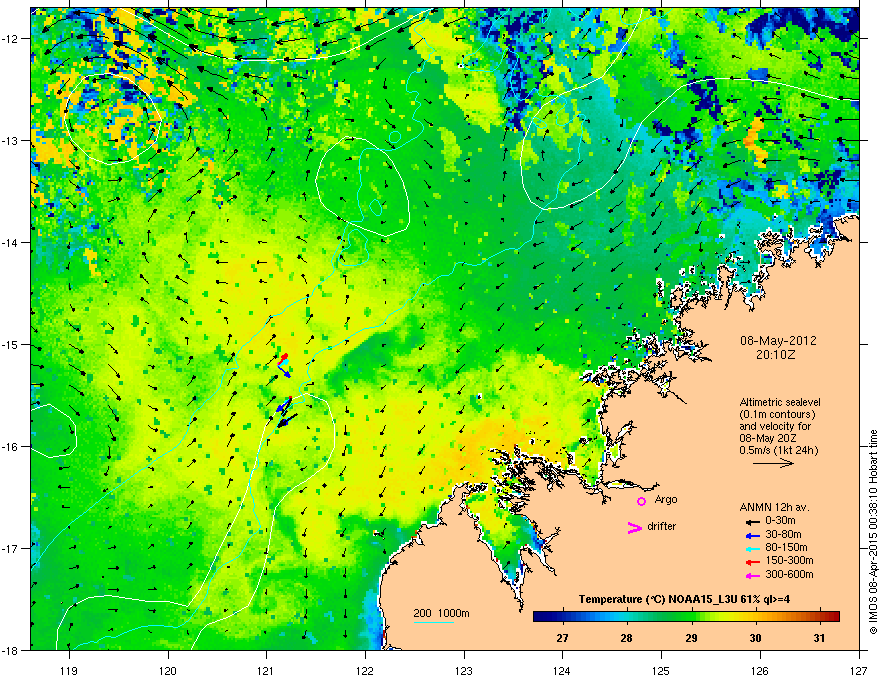Click the date text 08-May-2012
Image resolution: width=880 pixels, height=680 pixels.
point(778,341)
